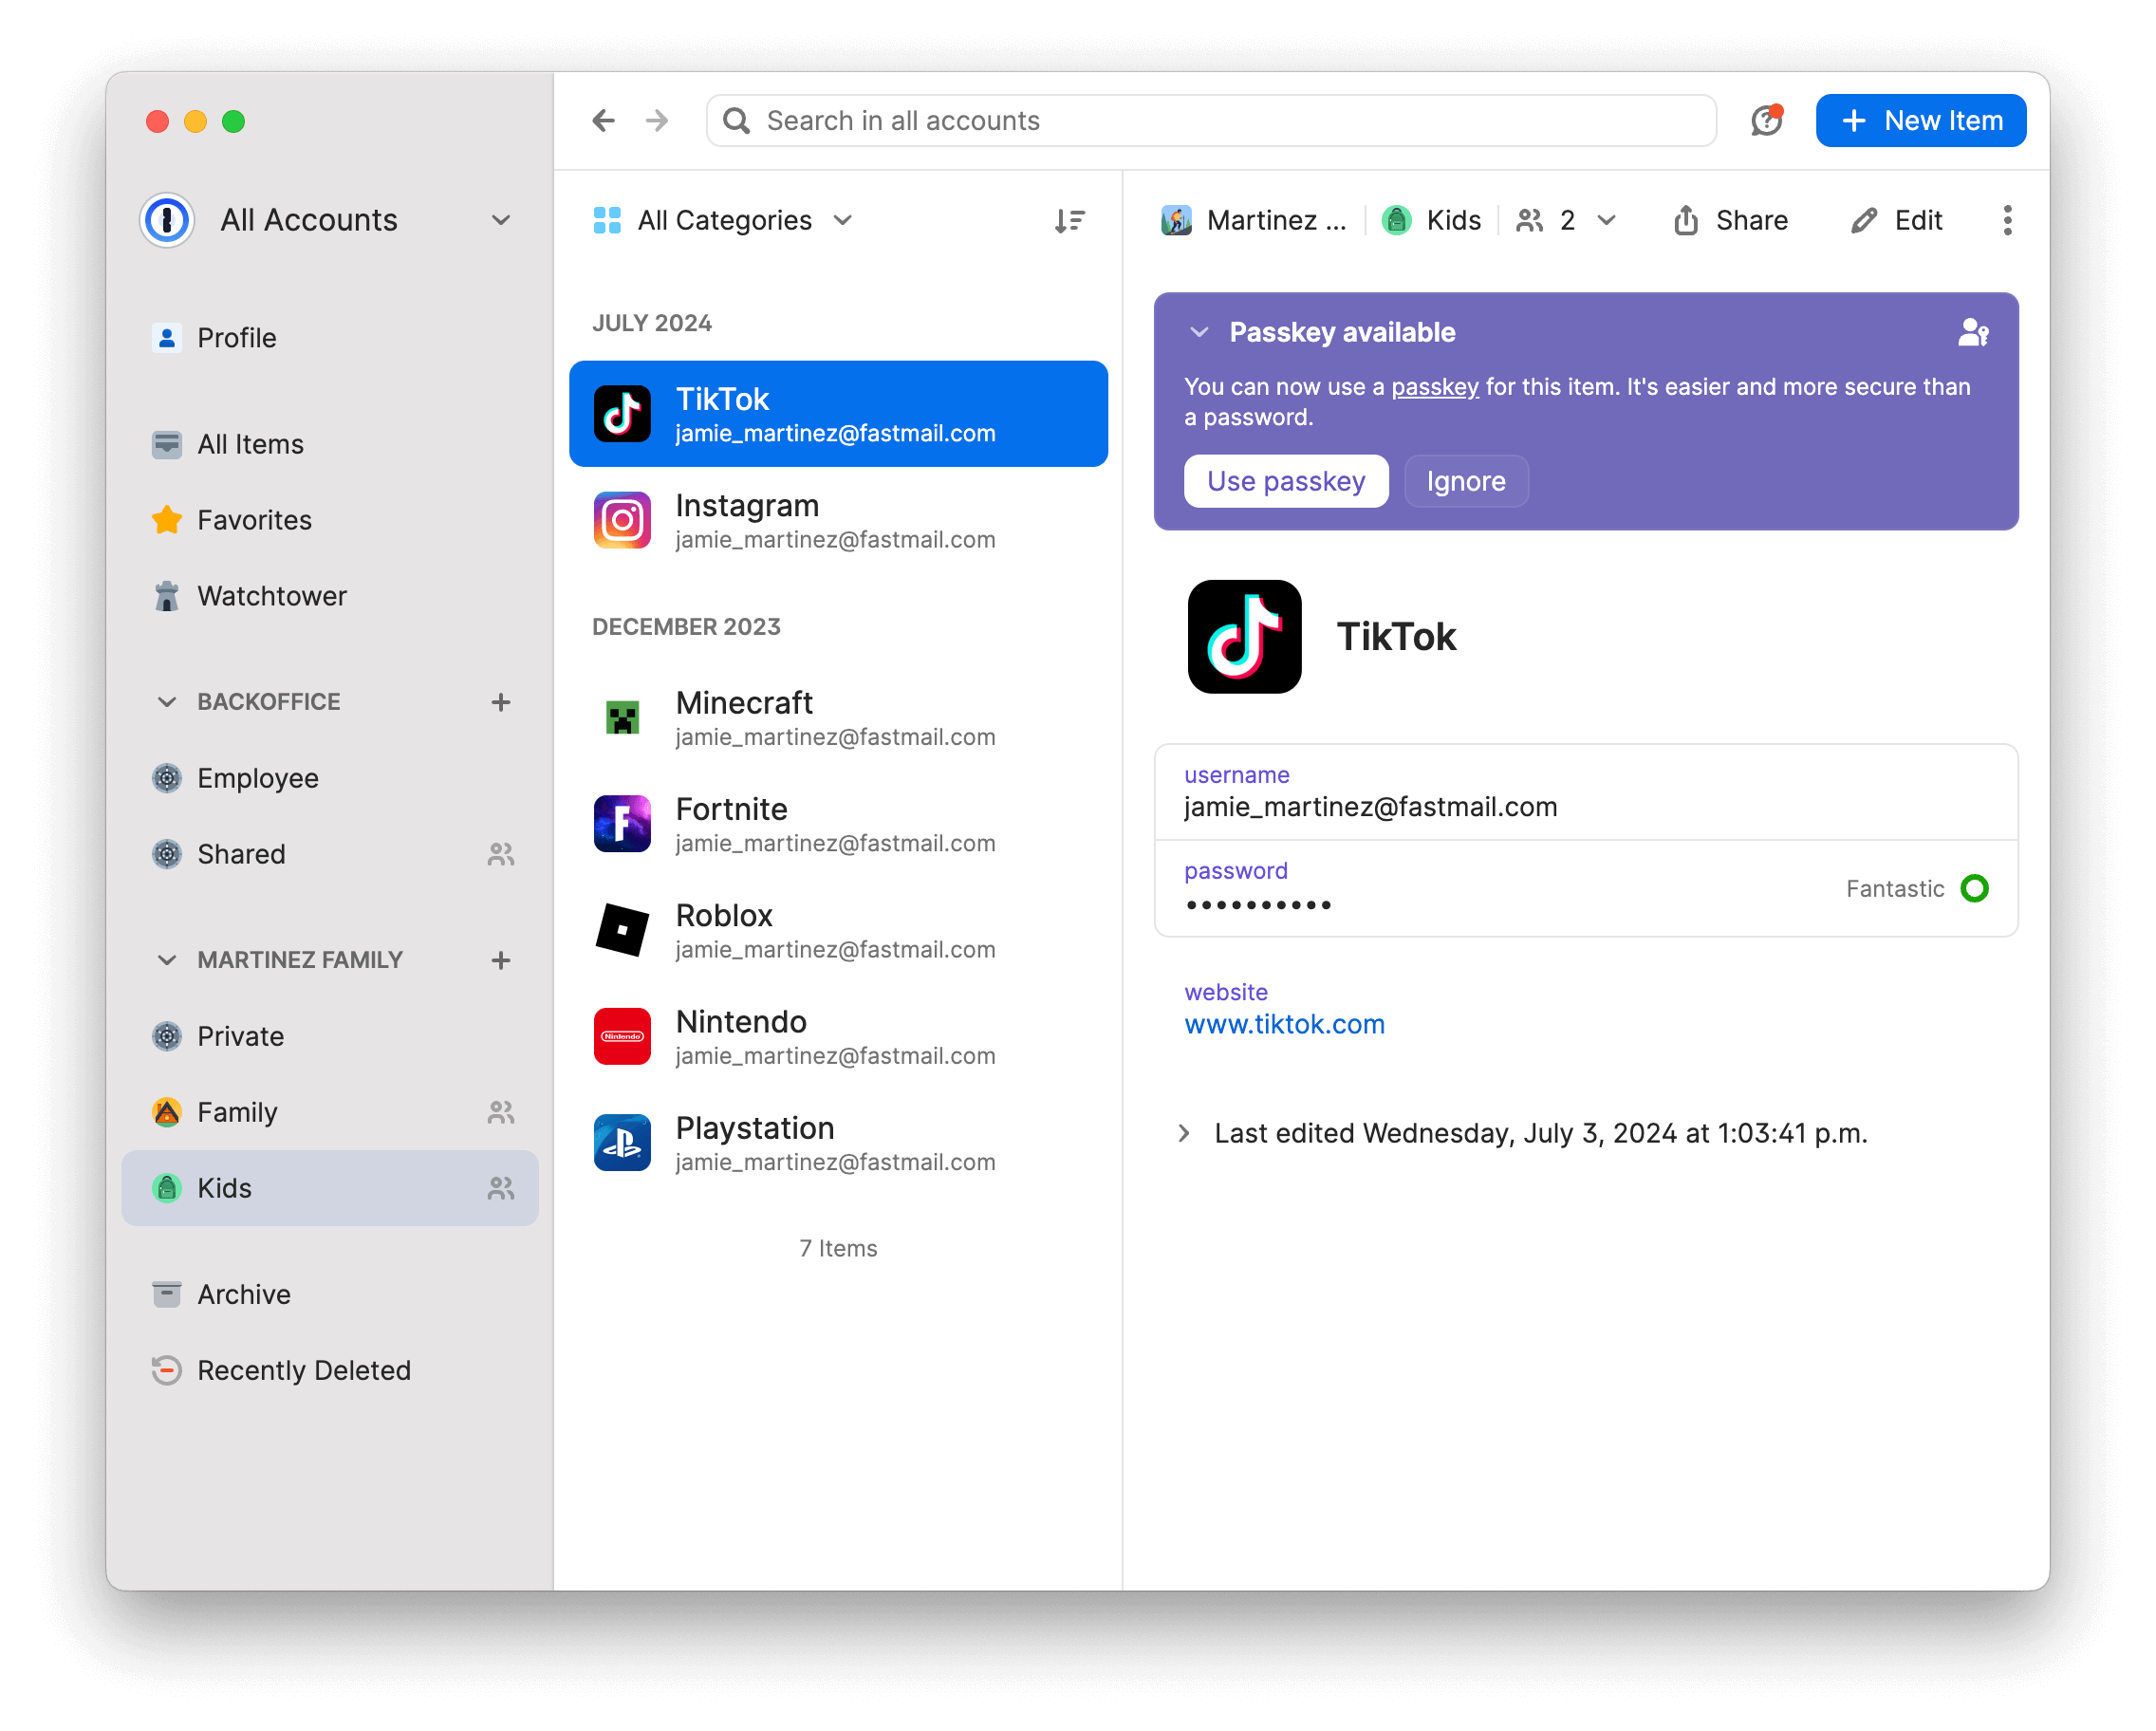Go back with the left arrow
2156x1731 pixels.
pyautogui.click(x=603, y=121)
